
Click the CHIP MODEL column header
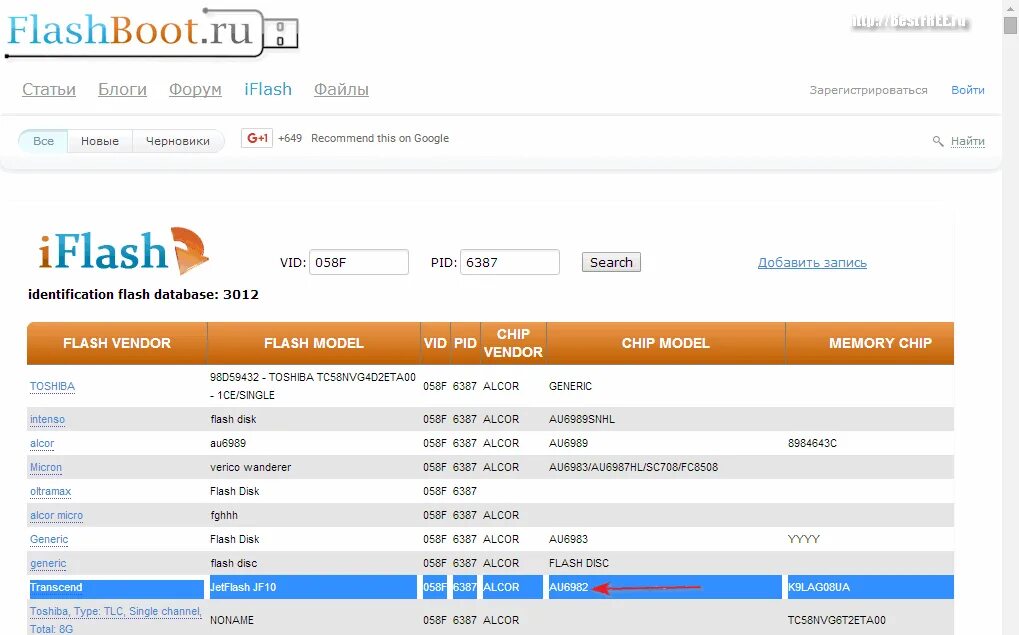tap(665, 343)
